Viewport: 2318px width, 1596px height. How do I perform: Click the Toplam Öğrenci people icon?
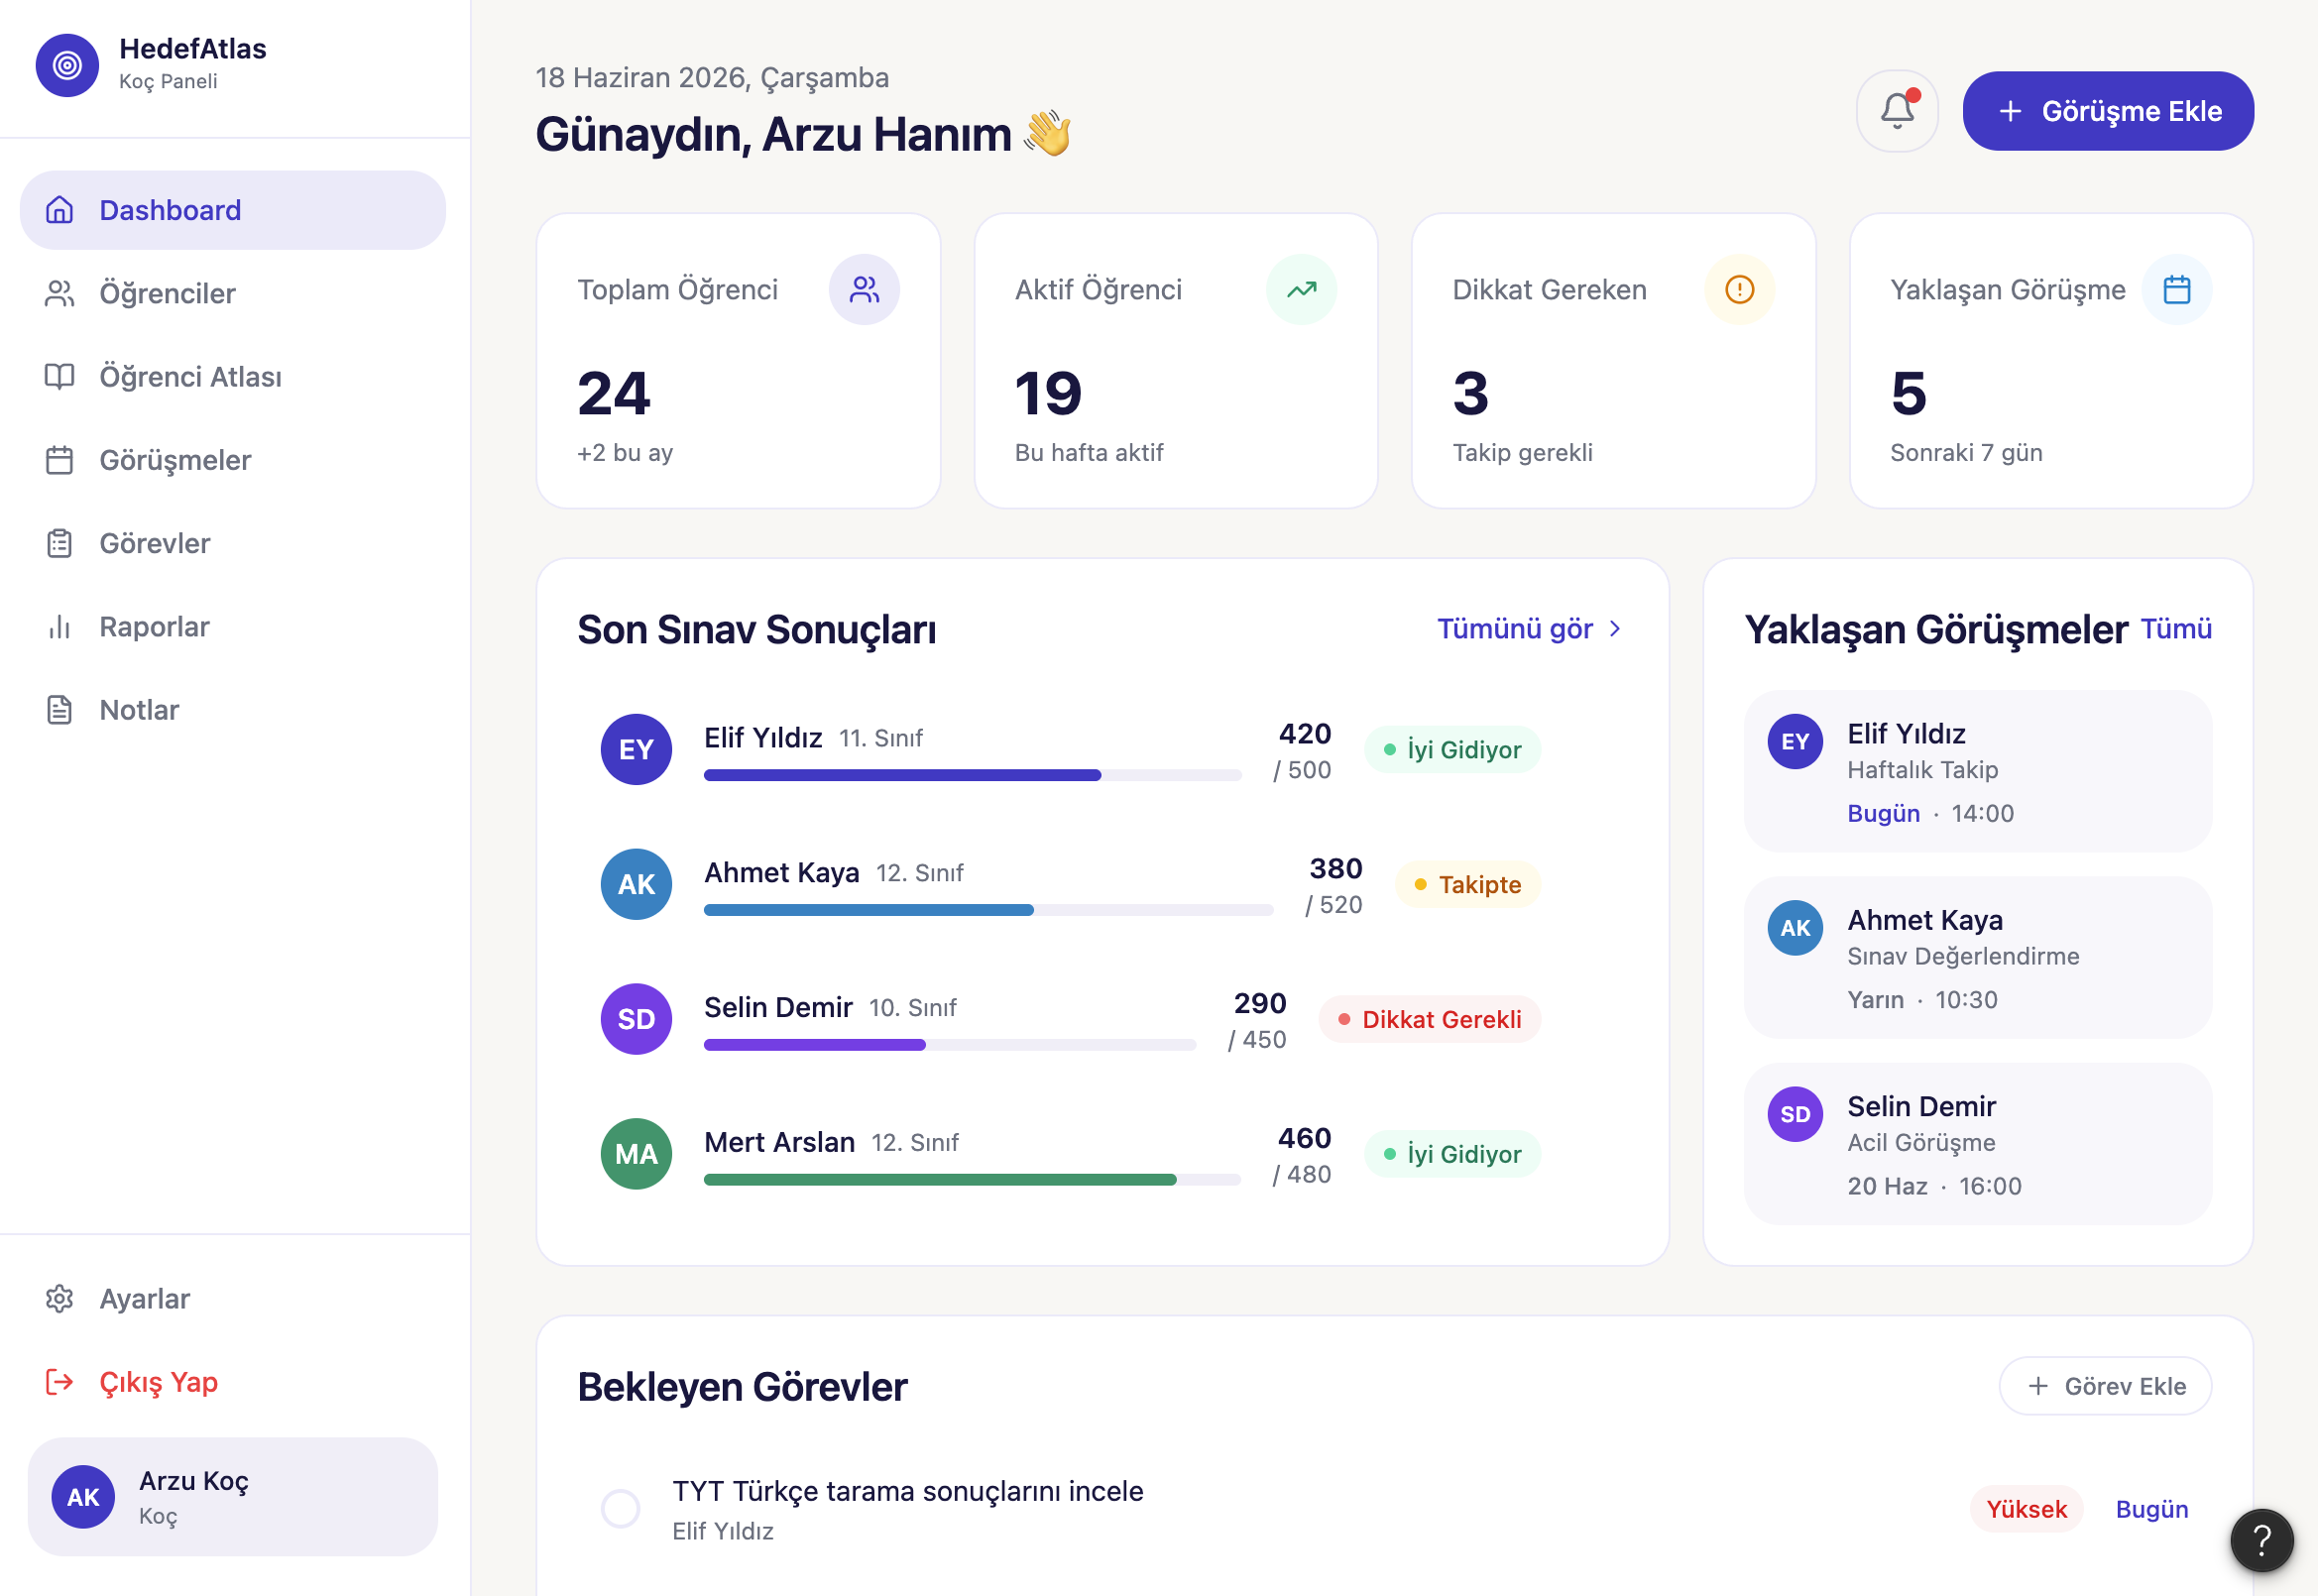(864, 289)
